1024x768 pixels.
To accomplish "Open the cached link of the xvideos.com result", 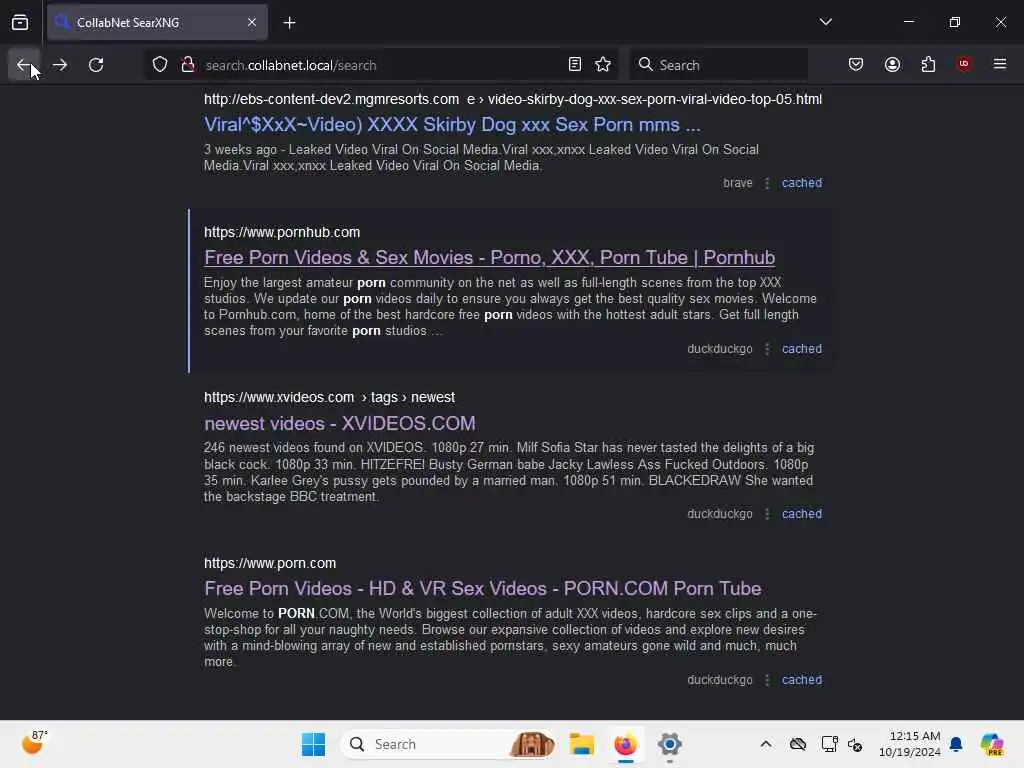I will coord(802,514).
